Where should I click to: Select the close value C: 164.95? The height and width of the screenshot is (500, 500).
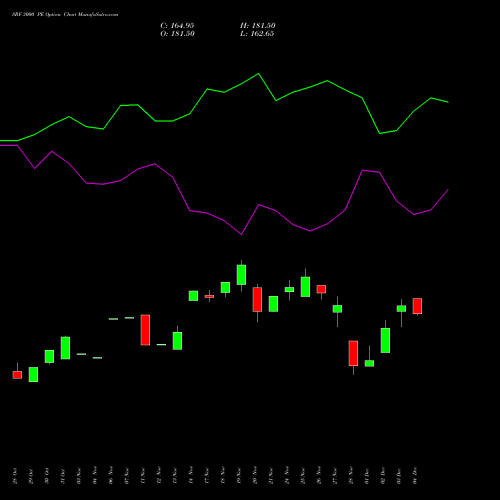[177, 25]
